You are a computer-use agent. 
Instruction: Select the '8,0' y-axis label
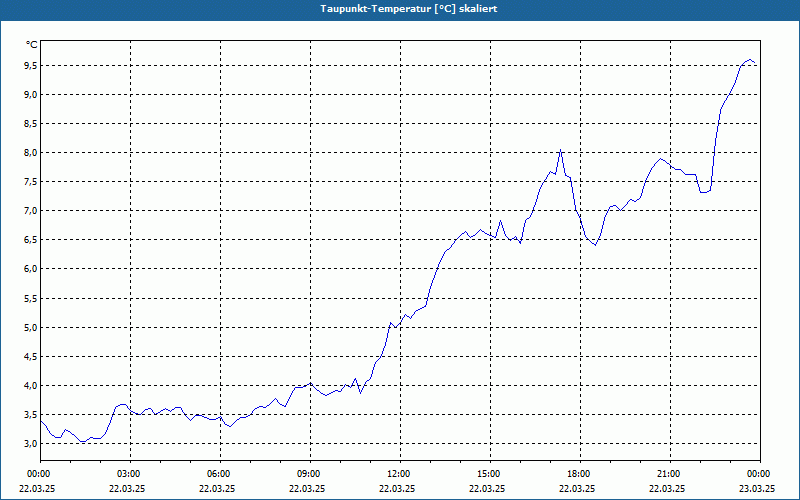tap(31, 153)
